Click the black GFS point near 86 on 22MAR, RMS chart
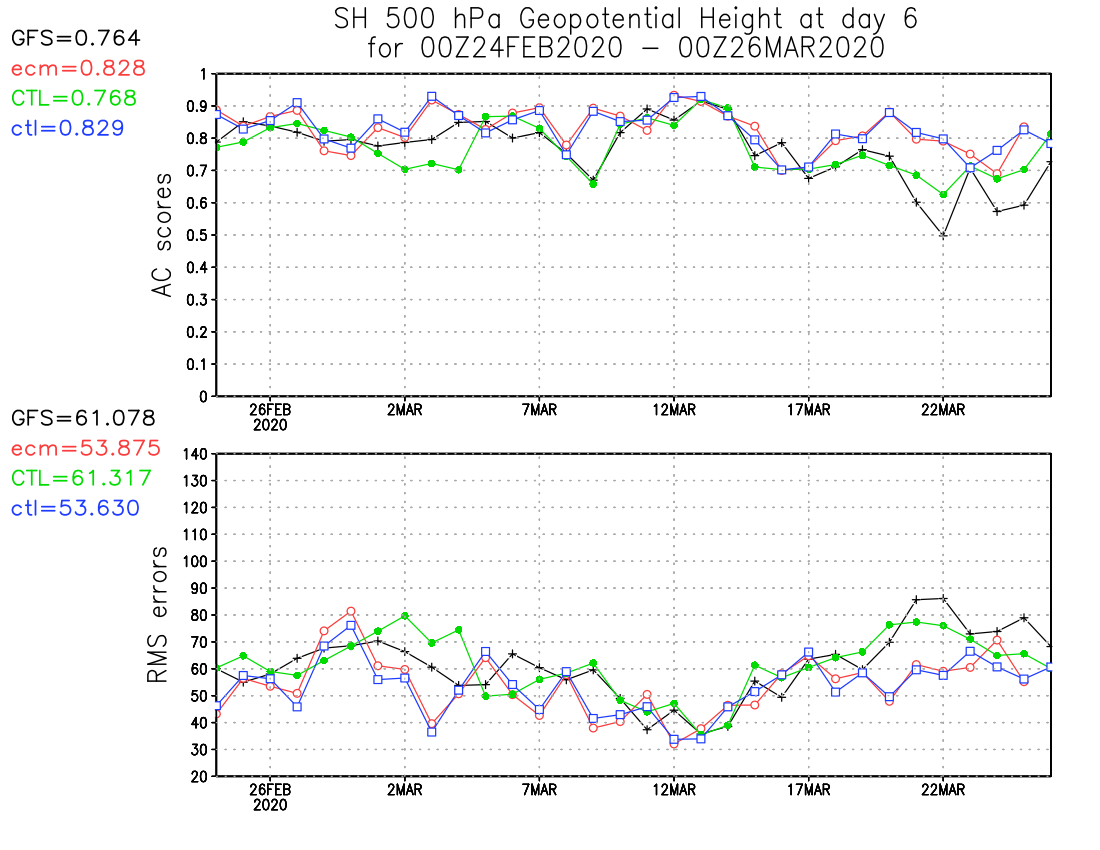1100x850 pixels. [x=943, y=599]
